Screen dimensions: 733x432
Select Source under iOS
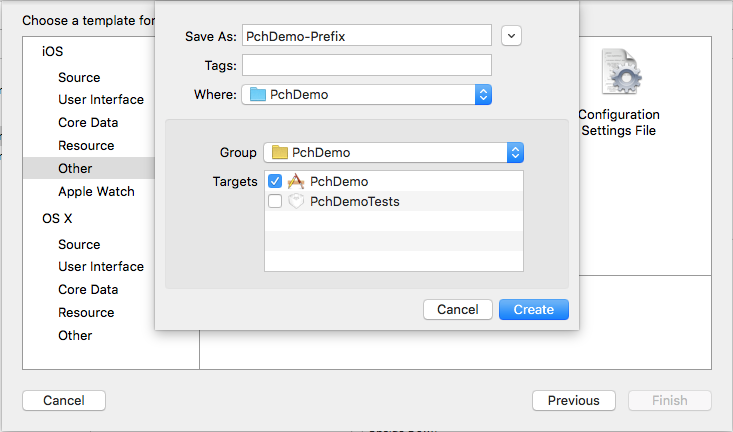(x=79, y=77)
